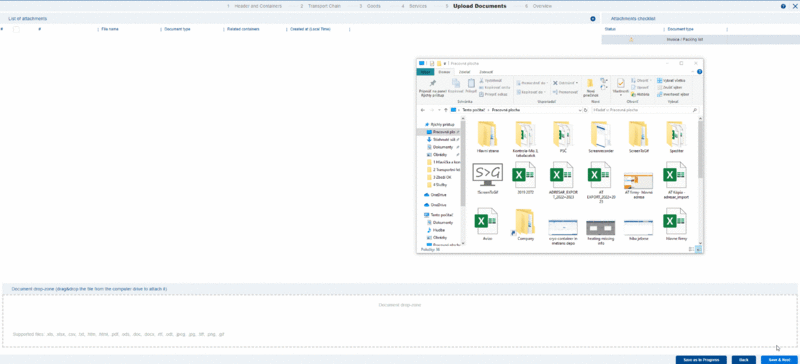The height and width of the screenshot is (364, 800).
Task: Select Hudba in Explorer navigation pane
Action: point(439,230)
